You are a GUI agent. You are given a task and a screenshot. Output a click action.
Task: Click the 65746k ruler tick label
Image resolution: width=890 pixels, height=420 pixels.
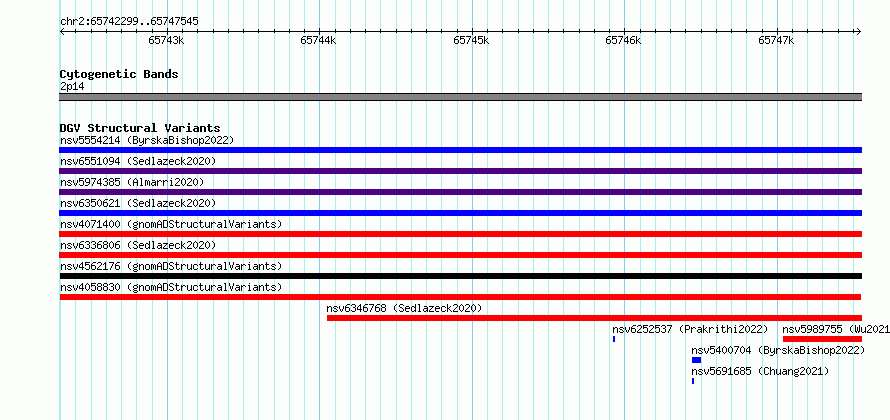tap(623, 40)
